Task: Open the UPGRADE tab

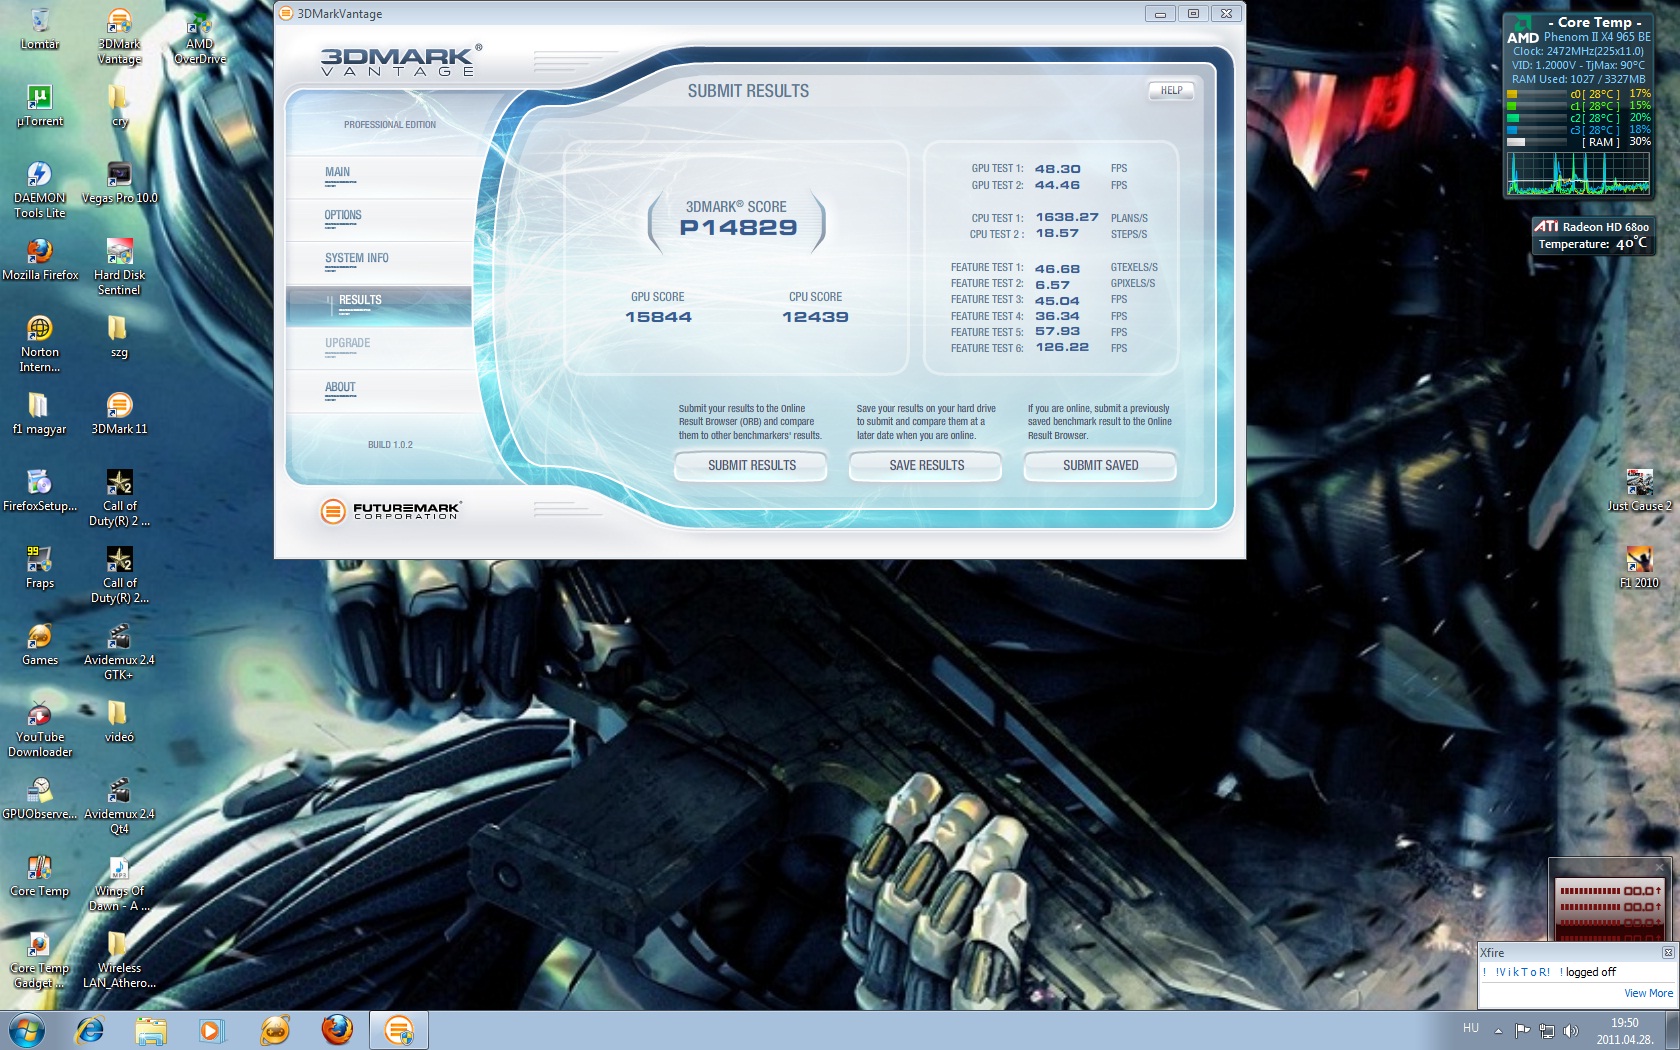Action: tap(379, 349)
